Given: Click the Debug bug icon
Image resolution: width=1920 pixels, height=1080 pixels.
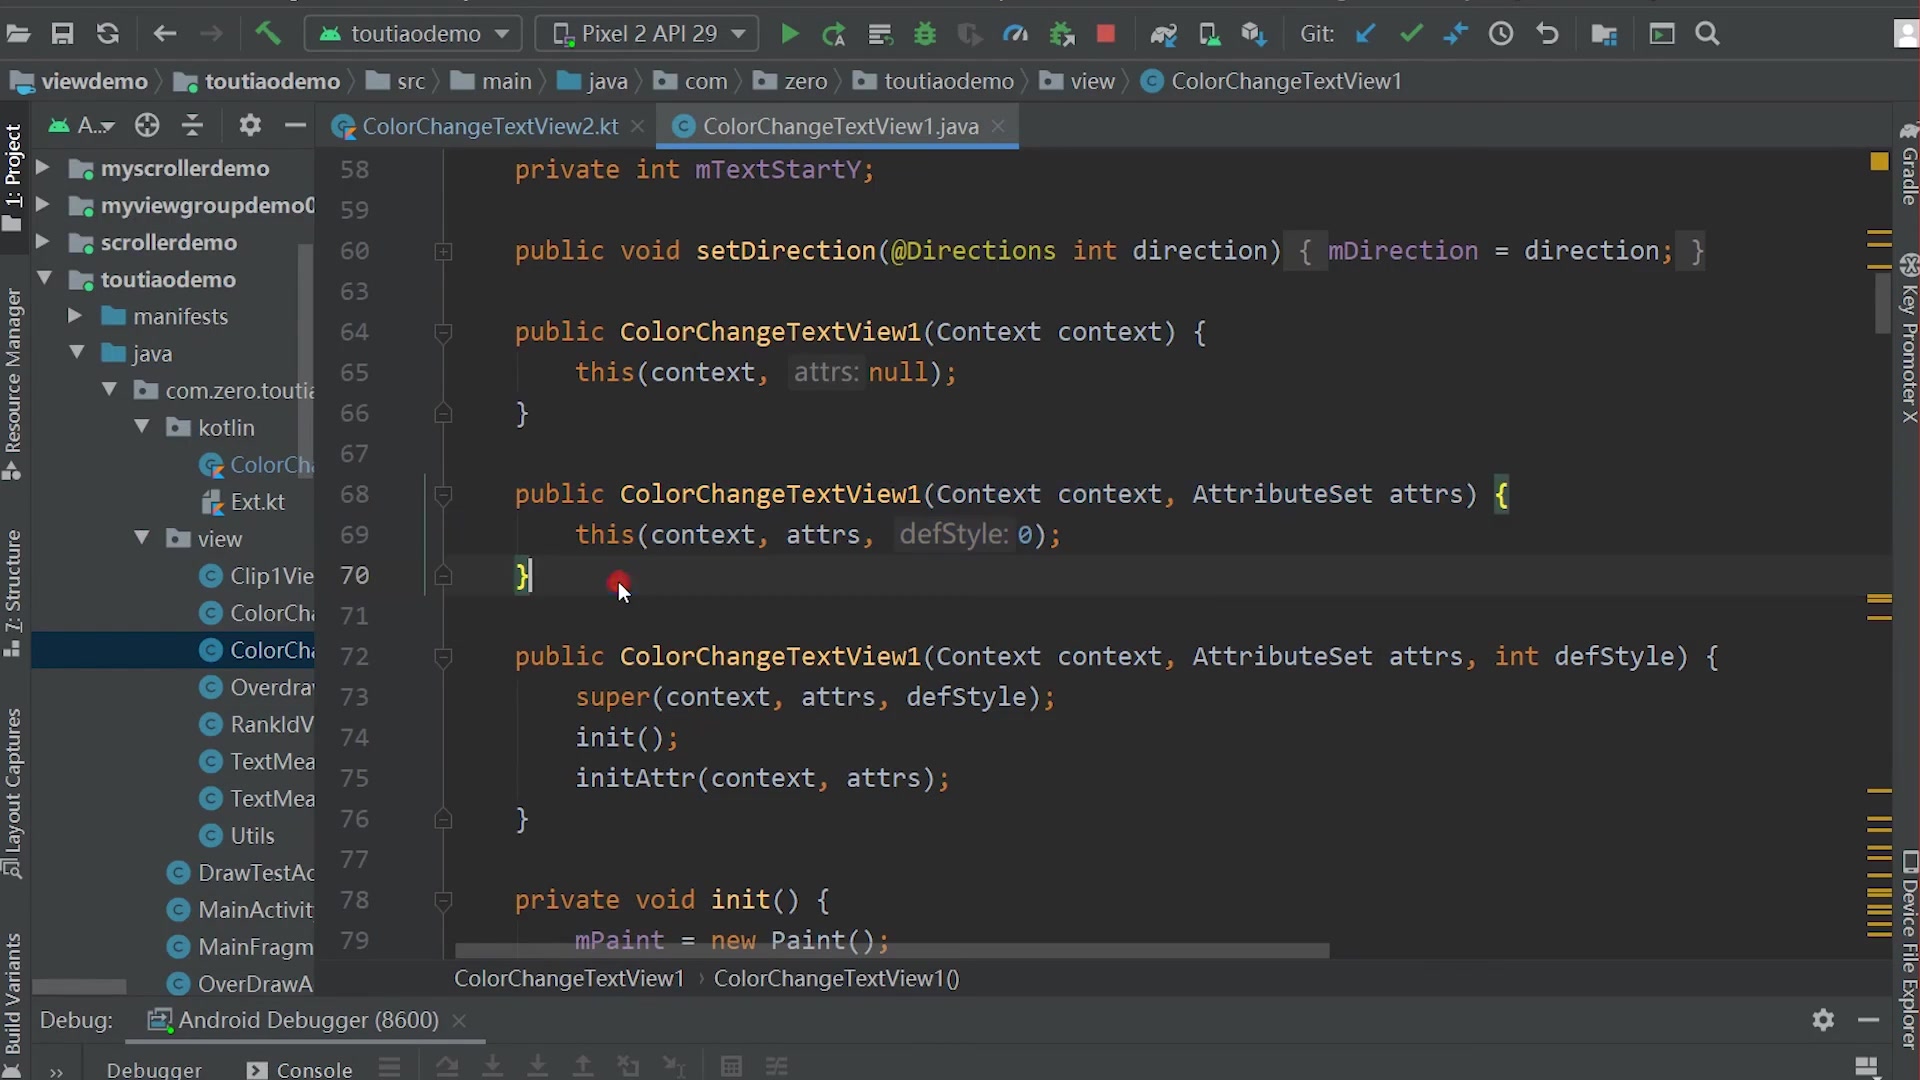Looking at the screenshot, I should [925, 34].
